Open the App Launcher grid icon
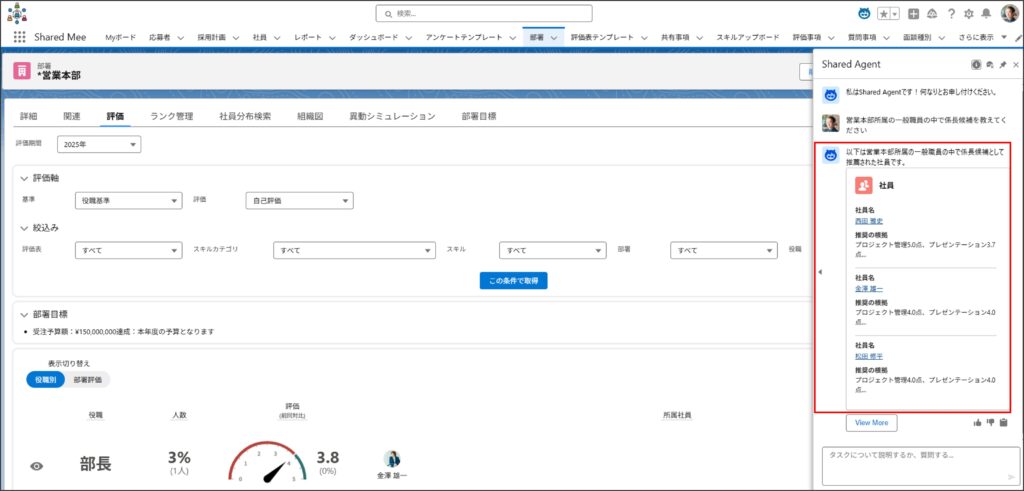Image resolution: width=1024 pixels, height=491 pixels. point(19,36)
